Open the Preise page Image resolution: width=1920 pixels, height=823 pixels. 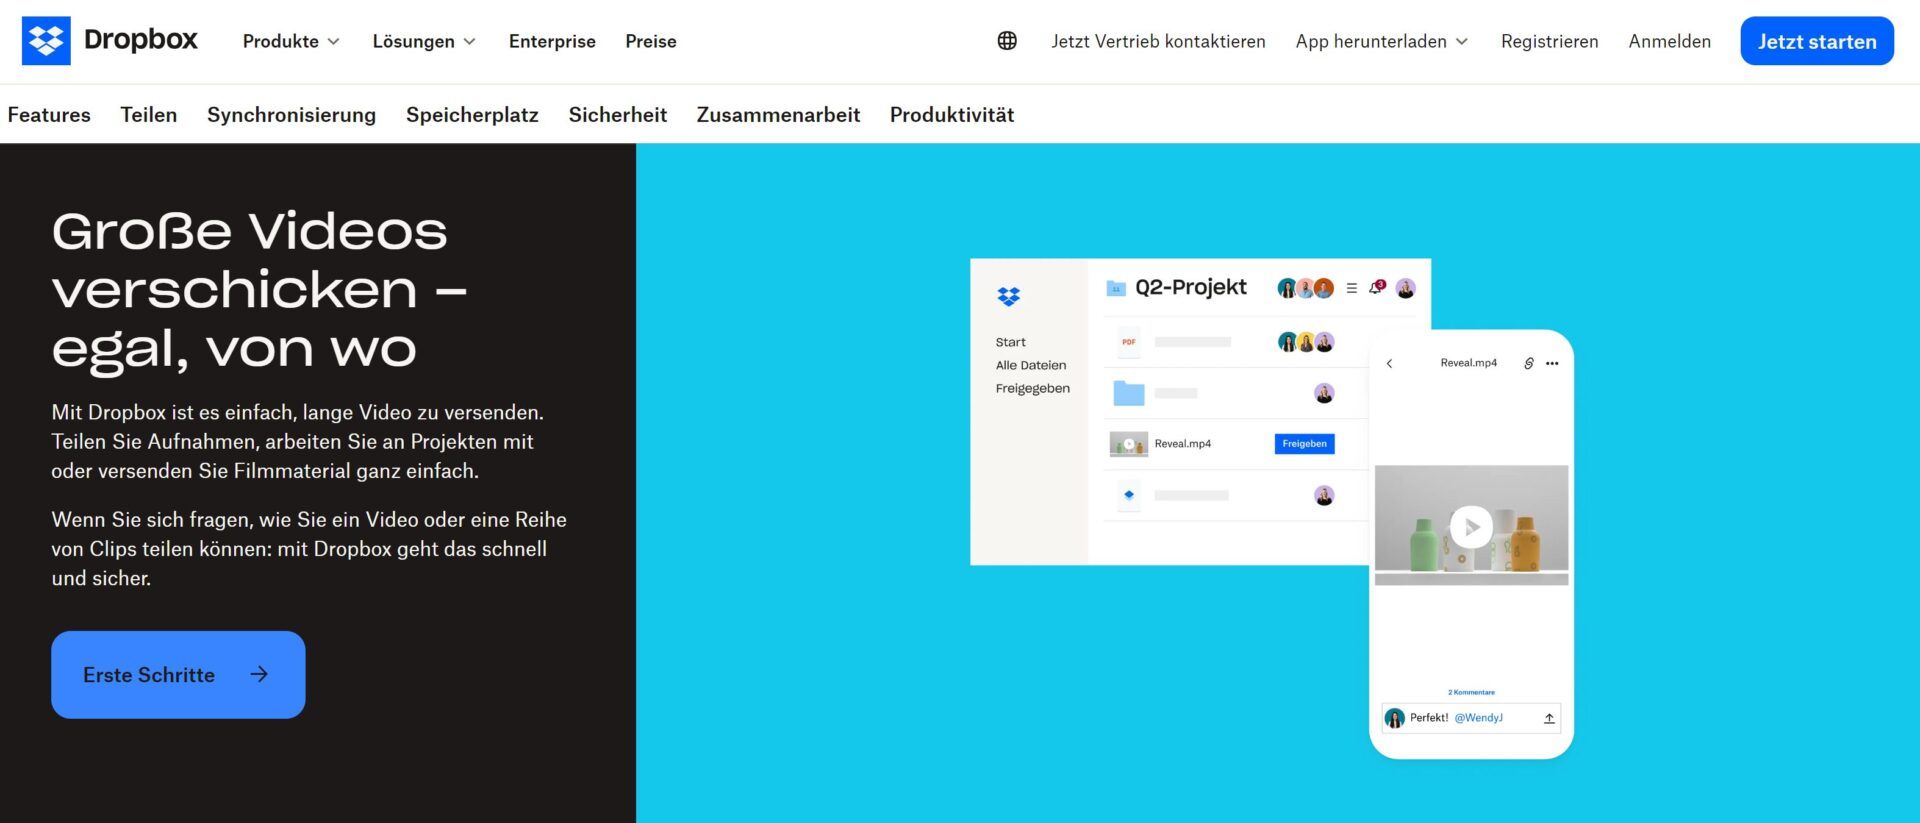point(651,41)
